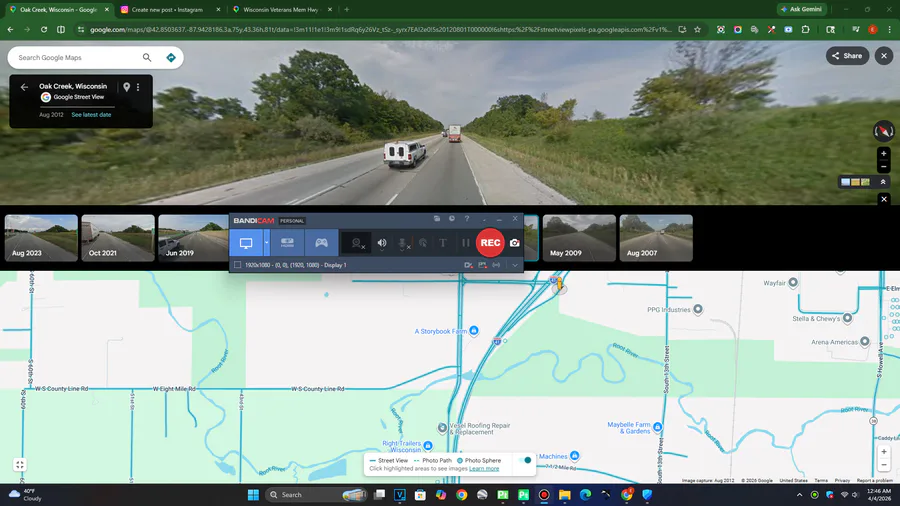Click Maybelle Farm & Gardens map pin
This screenshot has height=506, width=900.
pyautogui.click(x=657, y=427)
